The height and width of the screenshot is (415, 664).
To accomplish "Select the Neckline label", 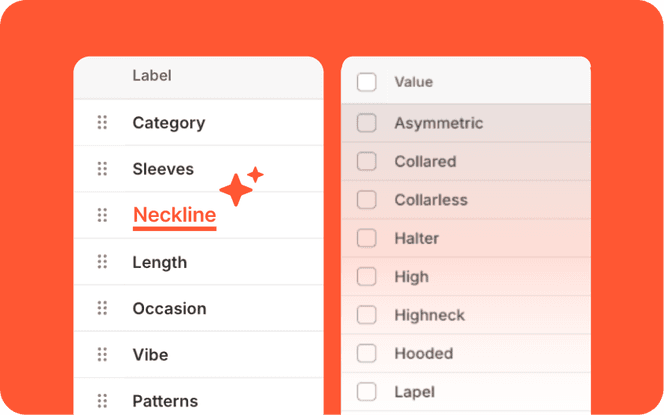I will (174, 215).
